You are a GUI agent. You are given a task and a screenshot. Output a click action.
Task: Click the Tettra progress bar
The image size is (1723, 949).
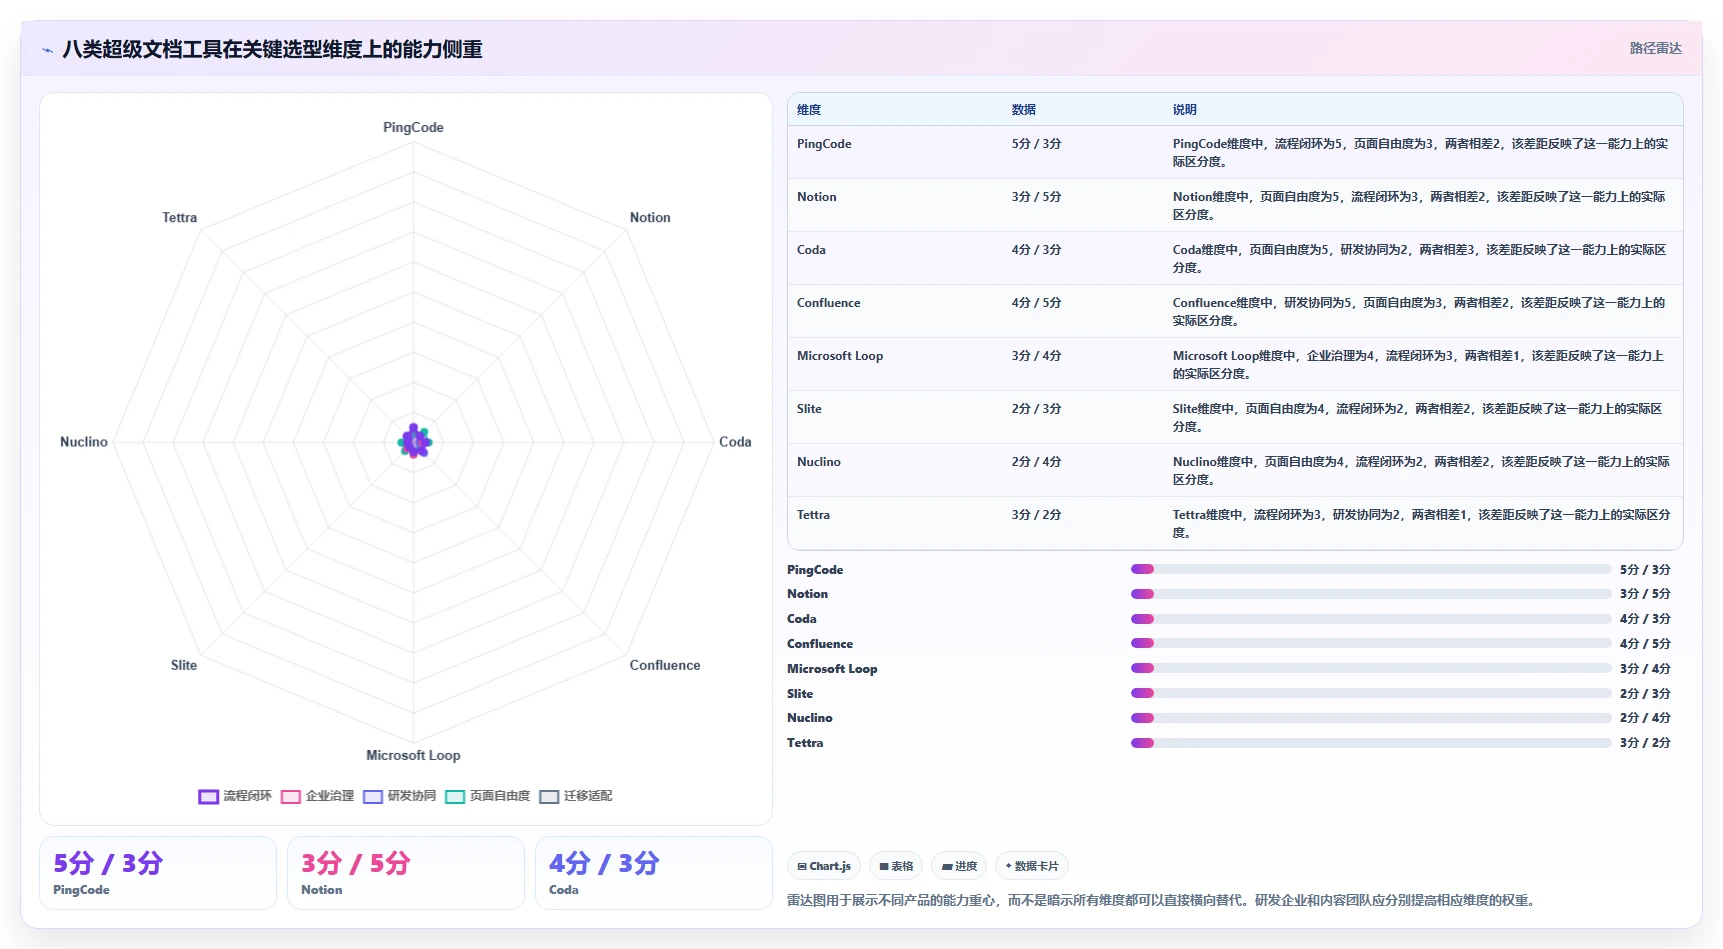1371,743
